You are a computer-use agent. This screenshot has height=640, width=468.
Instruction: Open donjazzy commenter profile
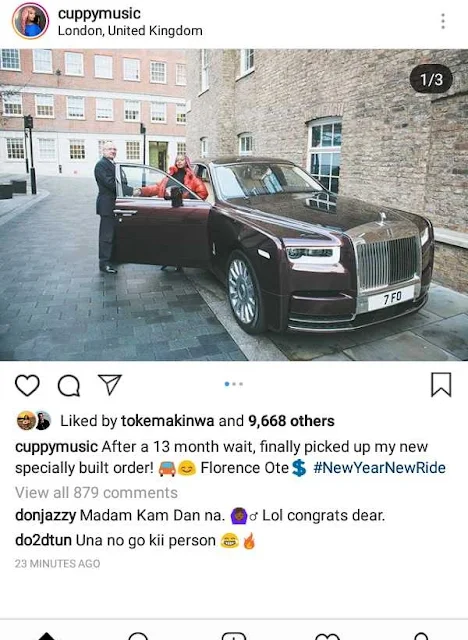(45, 516)
